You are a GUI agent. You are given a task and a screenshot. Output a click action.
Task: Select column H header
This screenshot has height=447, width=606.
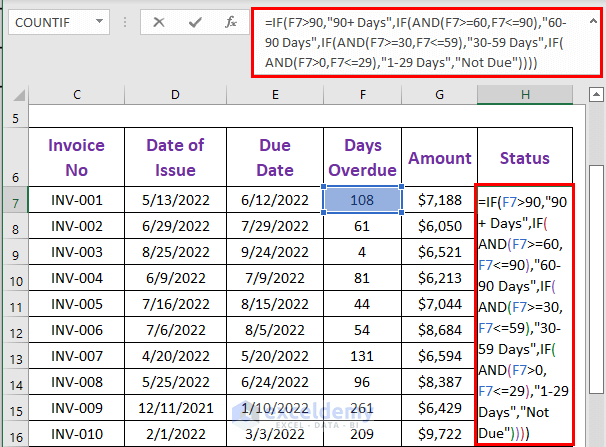(525, 94)
